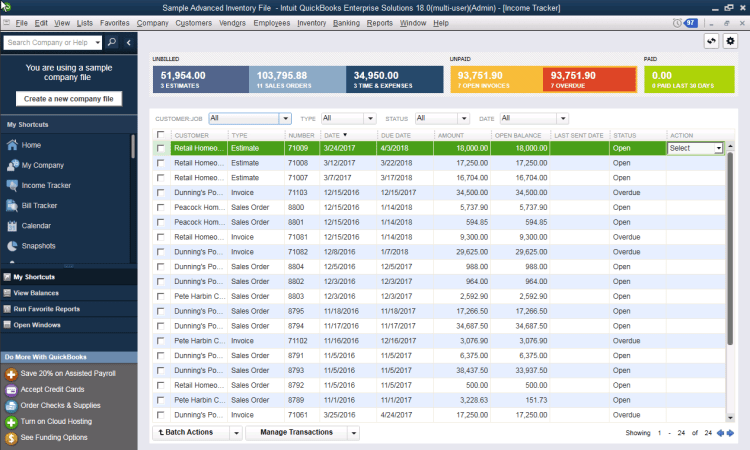750x450 pixels.
Task: Click the Home icon in My Shortcuts
Action: point(12,145)
